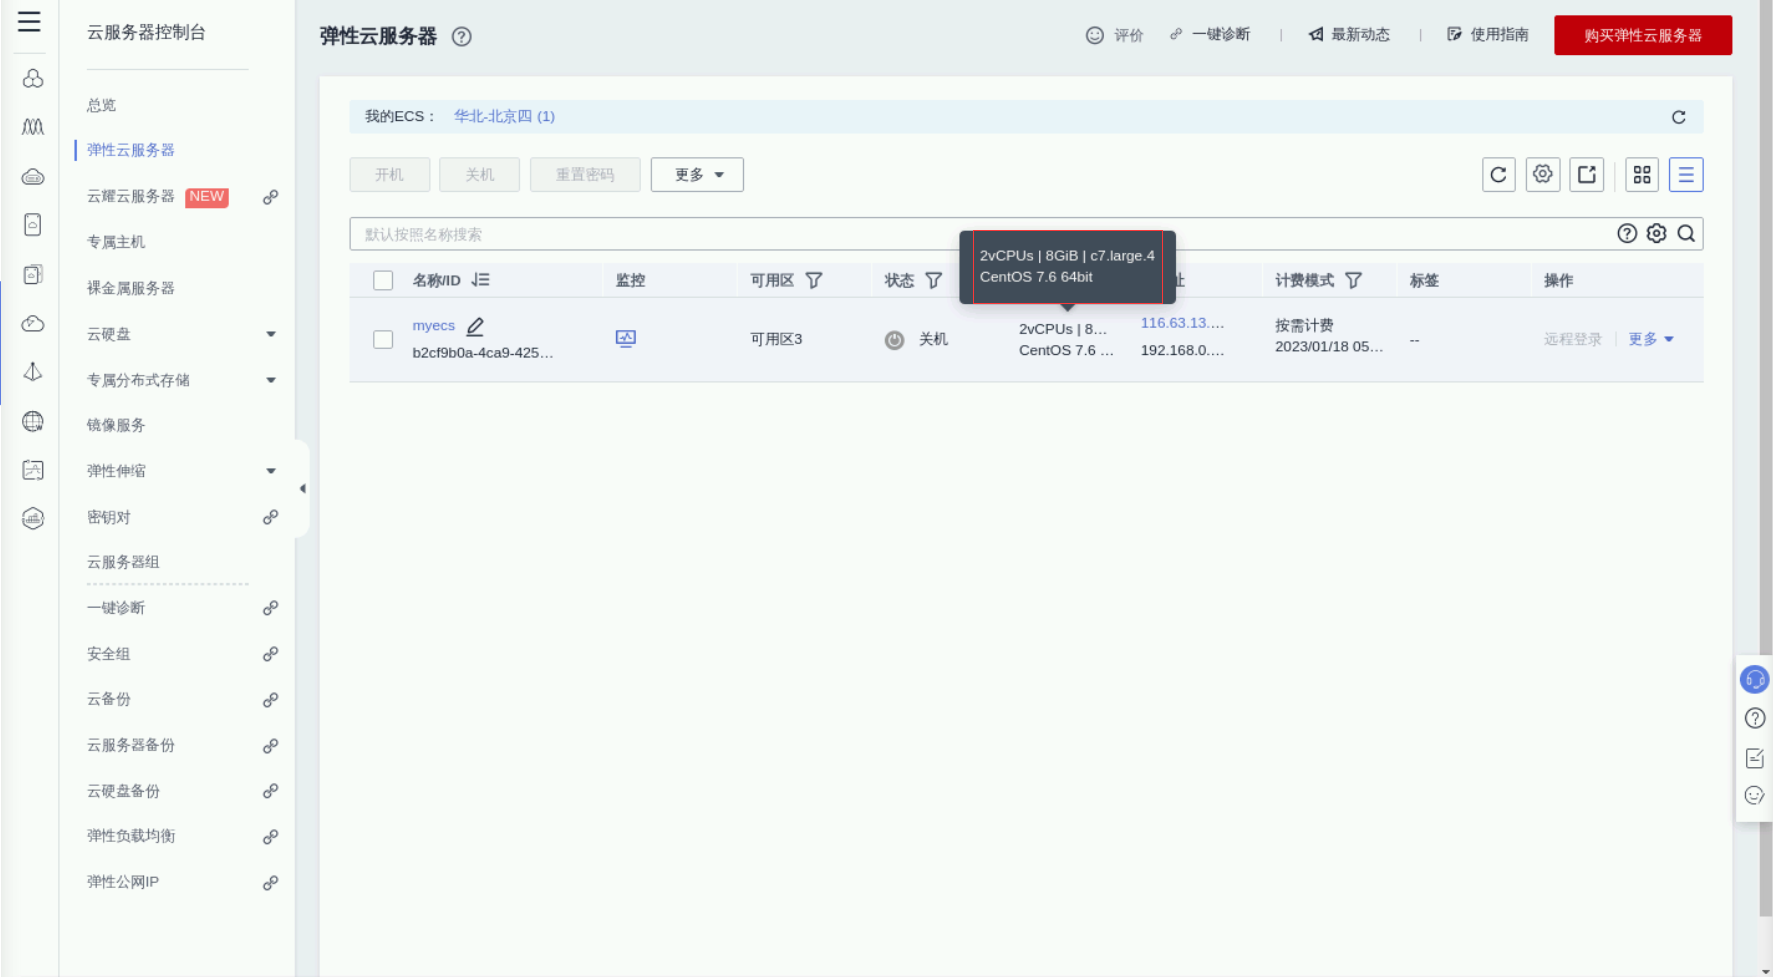
Task: Open 更多 actions for myecs row
Action: pos(1651,340)
